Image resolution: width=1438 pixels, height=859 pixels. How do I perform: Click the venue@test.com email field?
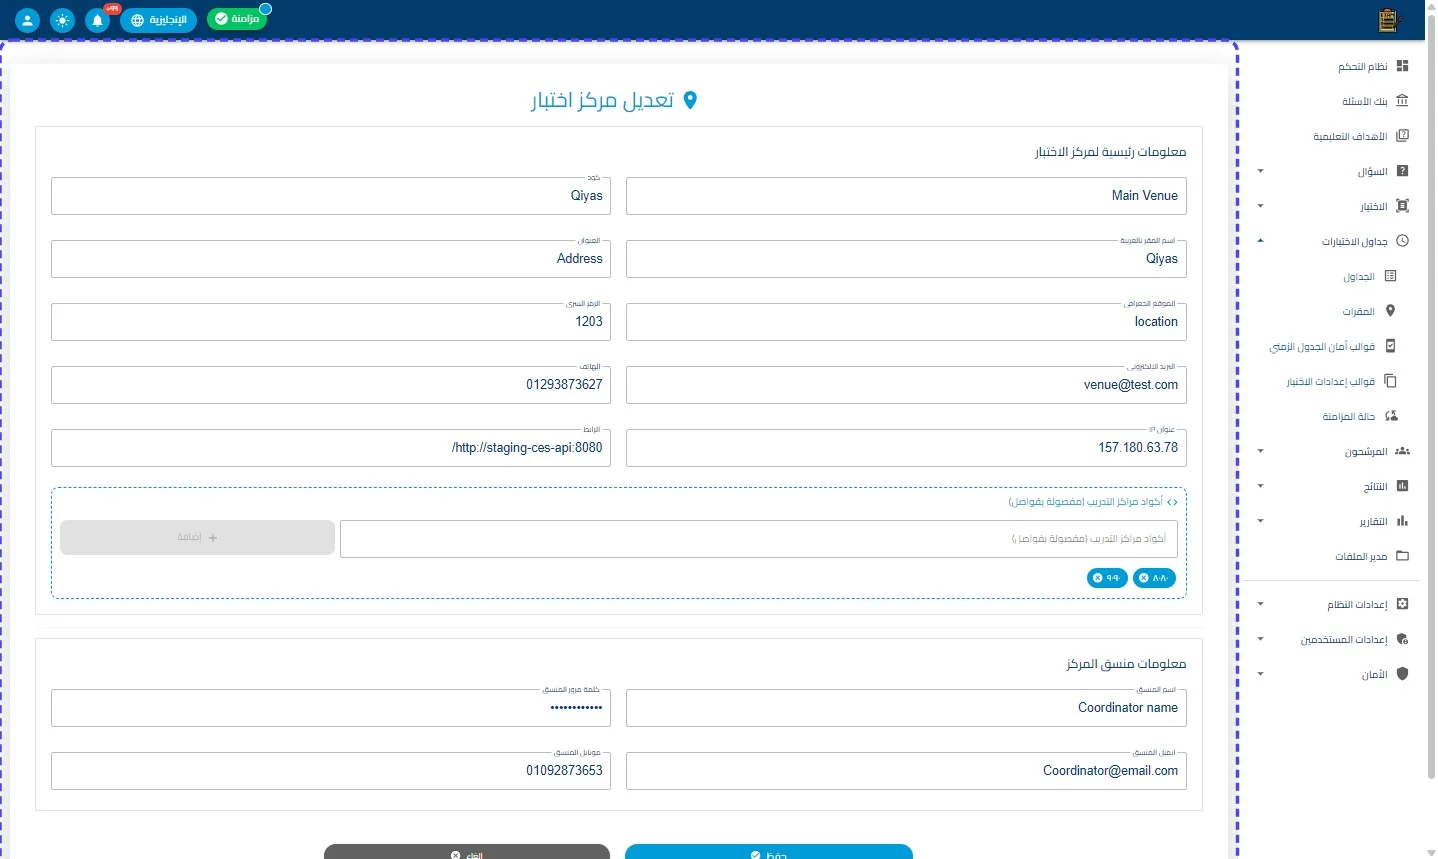(906, 385)
